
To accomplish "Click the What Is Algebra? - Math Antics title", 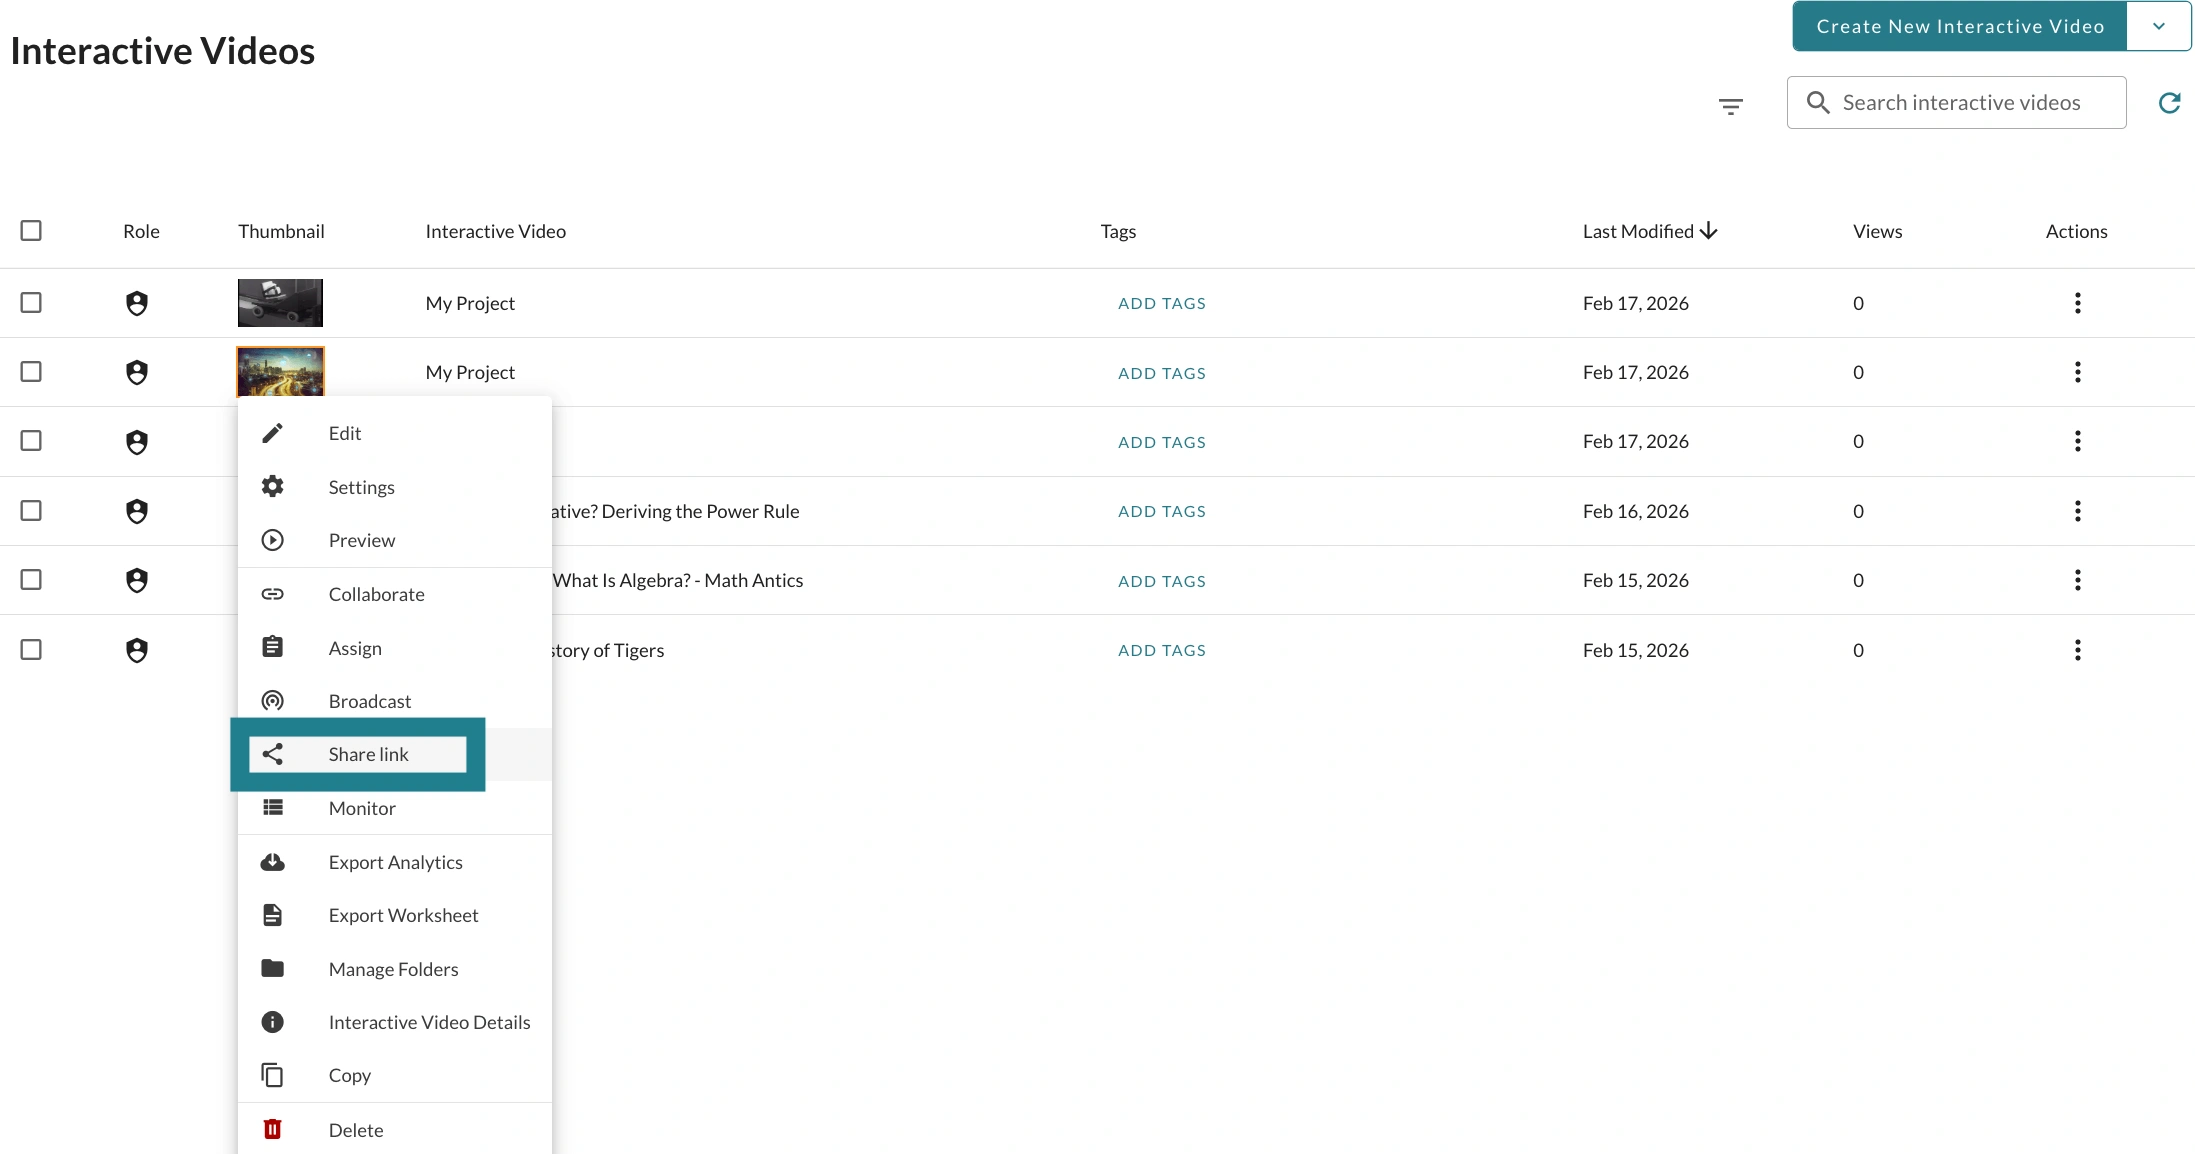I will 678,580.
